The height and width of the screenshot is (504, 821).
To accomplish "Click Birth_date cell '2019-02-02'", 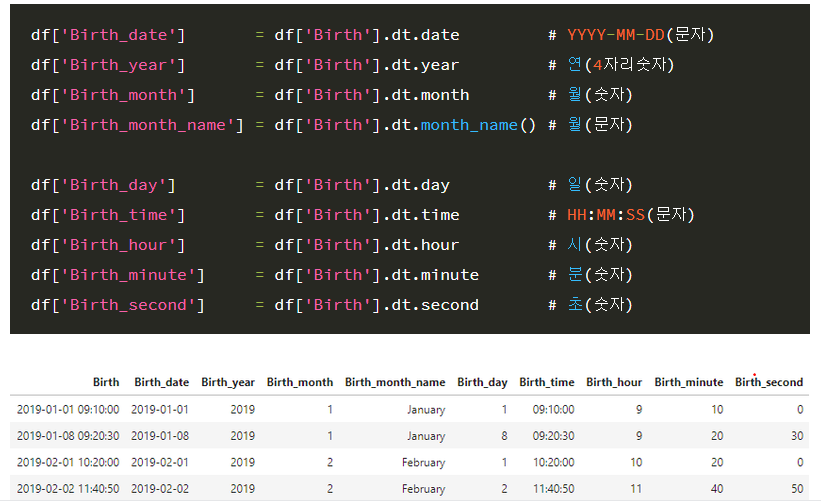I will (160, 489).
